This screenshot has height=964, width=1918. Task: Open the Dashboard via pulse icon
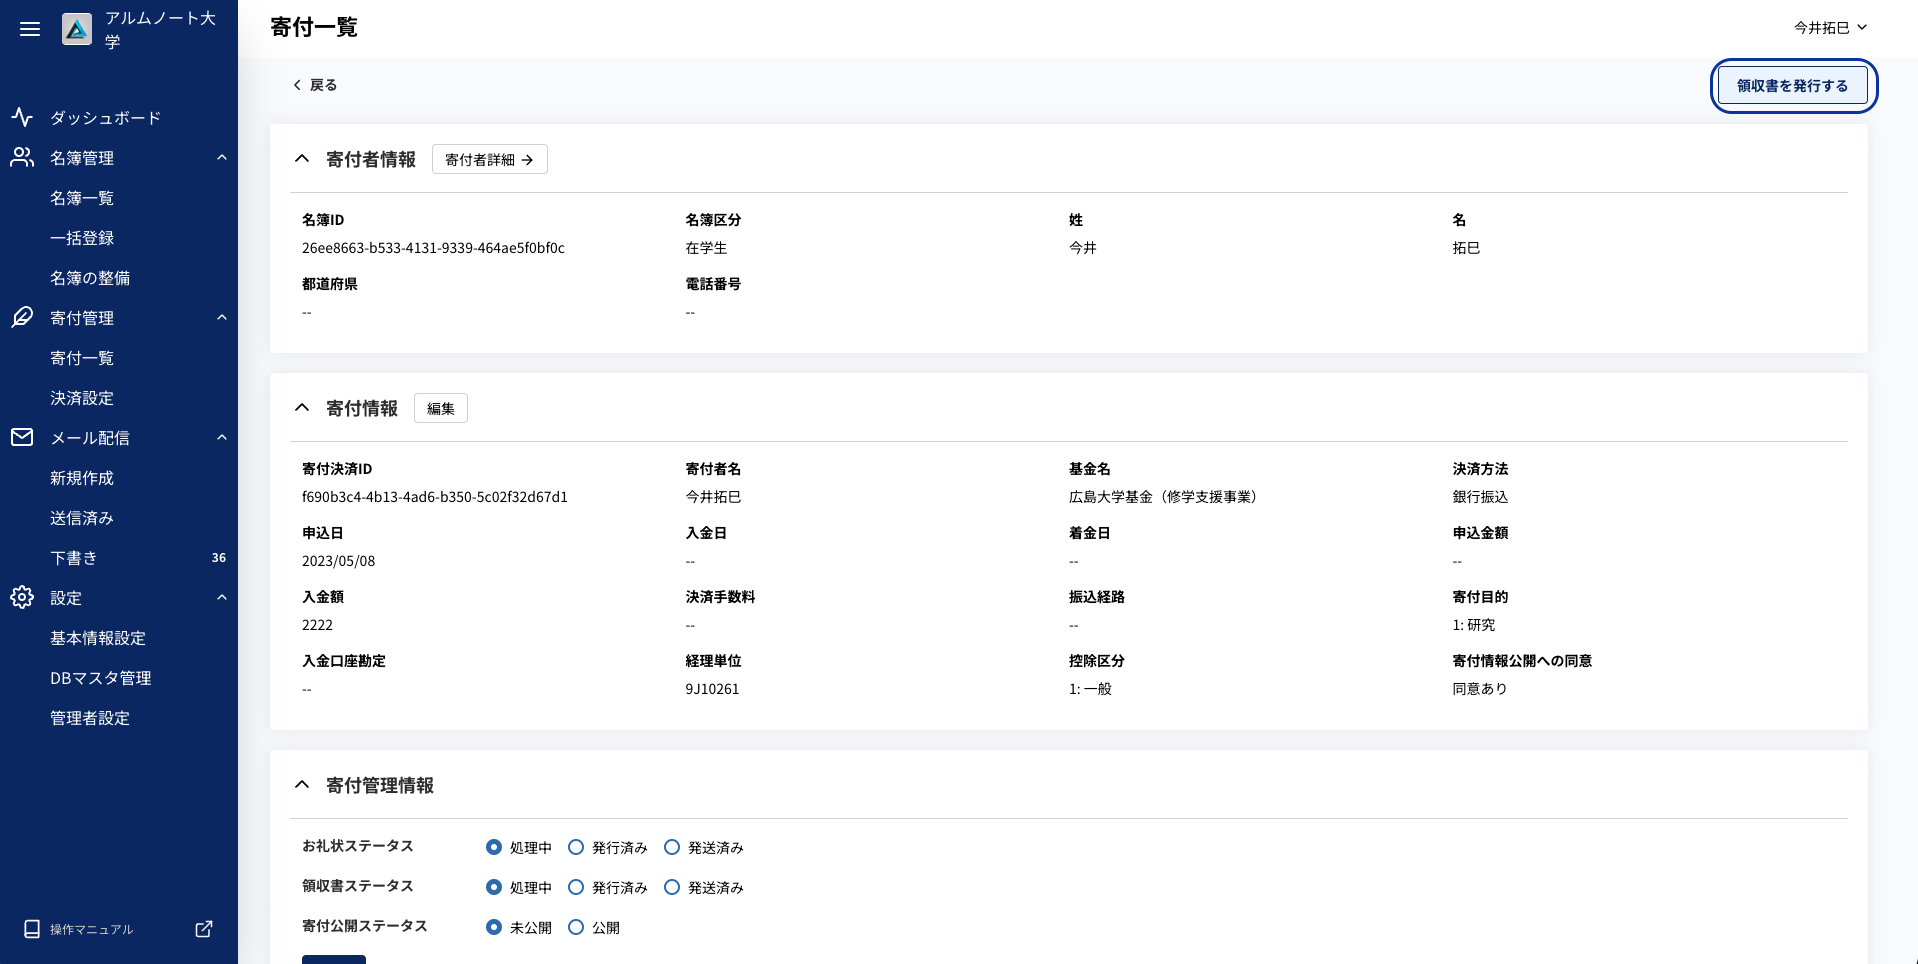point(22,117)
